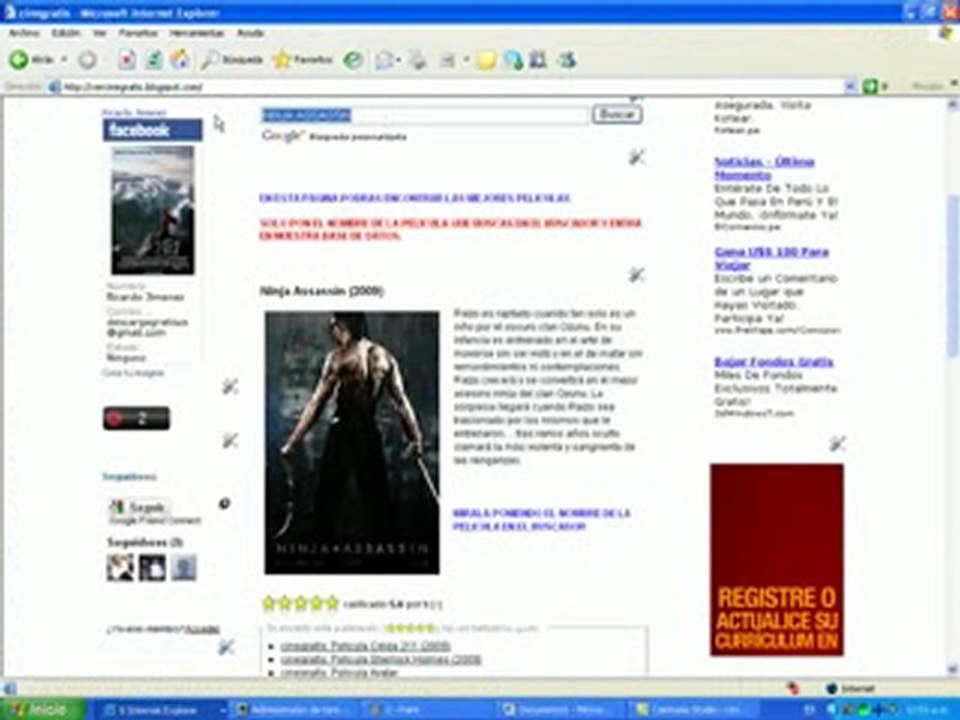Click the wrench icon above the red ad banner

[838, 443]
